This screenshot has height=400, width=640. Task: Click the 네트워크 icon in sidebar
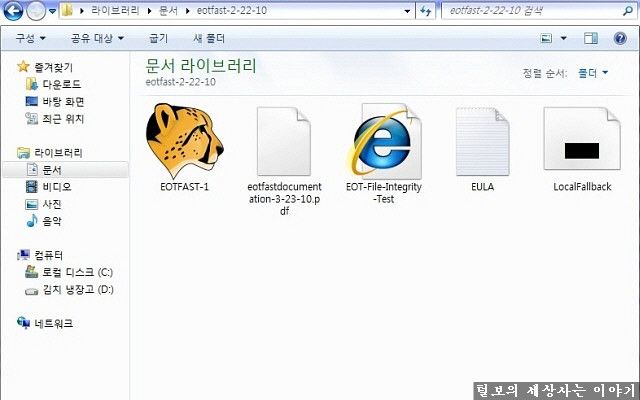pyautogui.click(x=23, y=323)
